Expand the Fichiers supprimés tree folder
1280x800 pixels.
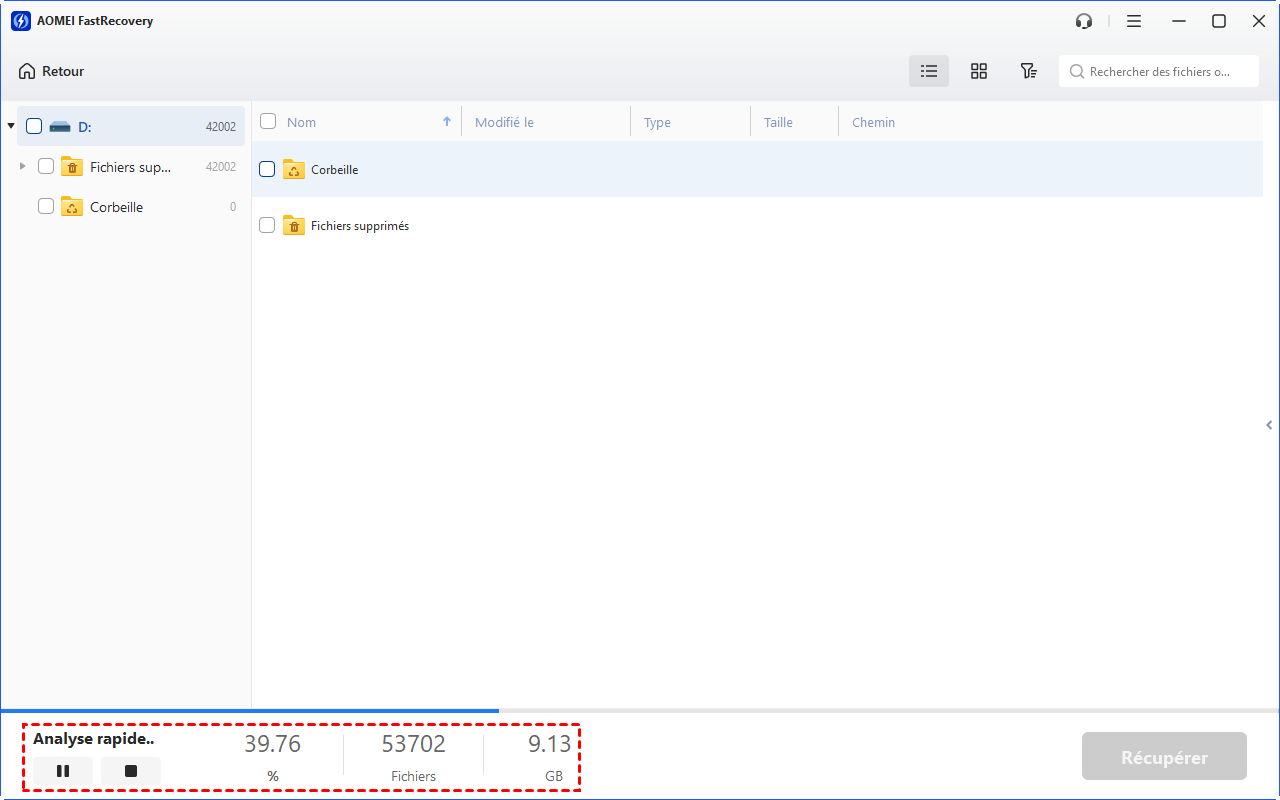coord(23,166)
